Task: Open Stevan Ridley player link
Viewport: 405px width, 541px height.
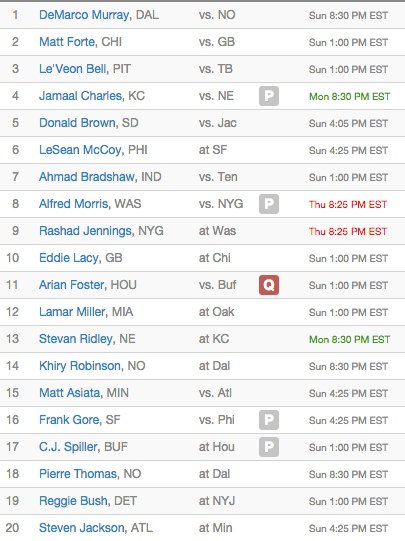Action: 76,339
